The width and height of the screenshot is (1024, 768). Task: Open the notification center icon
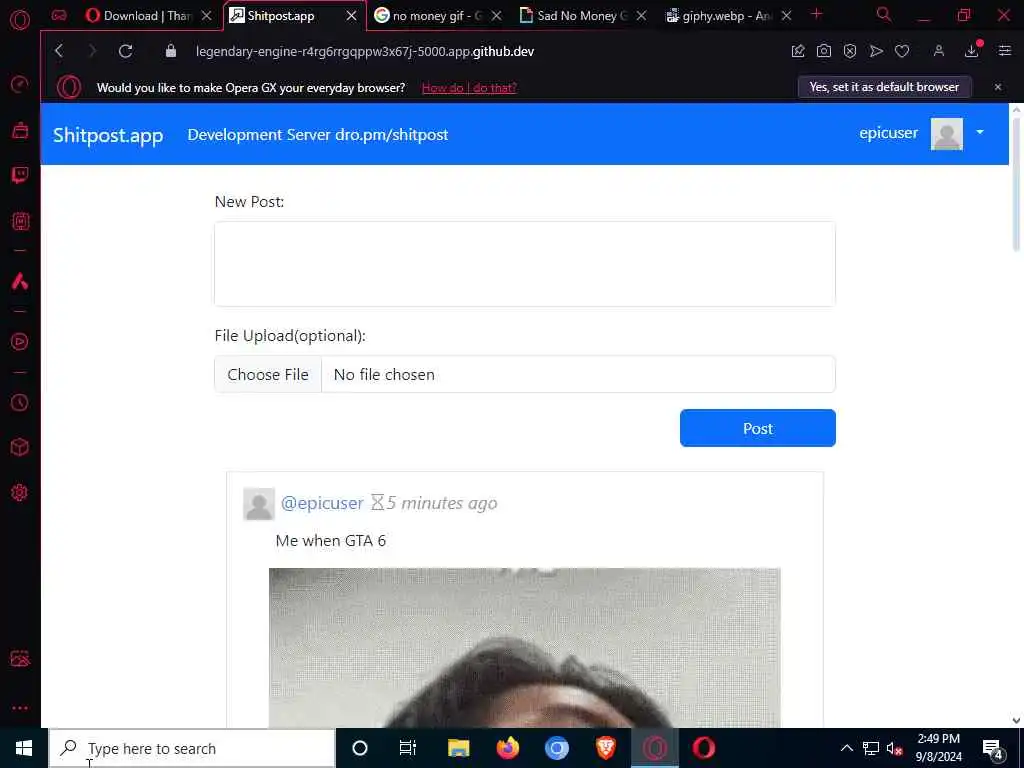coord(993,748)
